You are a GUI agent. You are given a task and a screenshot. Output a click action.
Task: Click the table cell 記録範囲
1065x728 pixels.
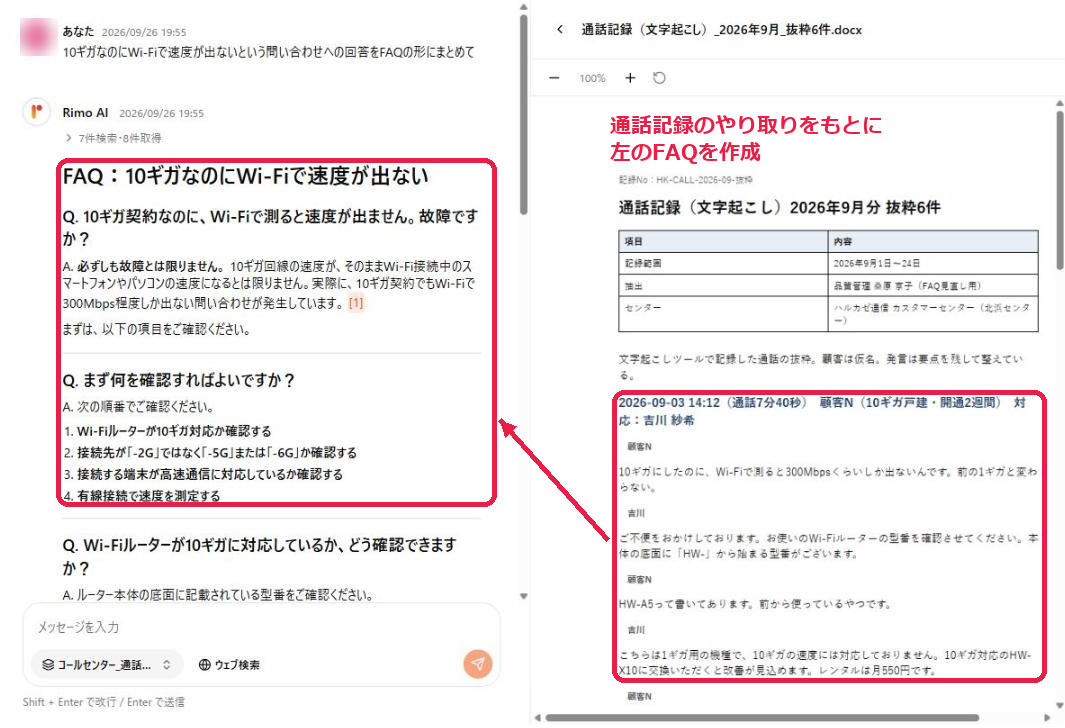pos(723,263)
